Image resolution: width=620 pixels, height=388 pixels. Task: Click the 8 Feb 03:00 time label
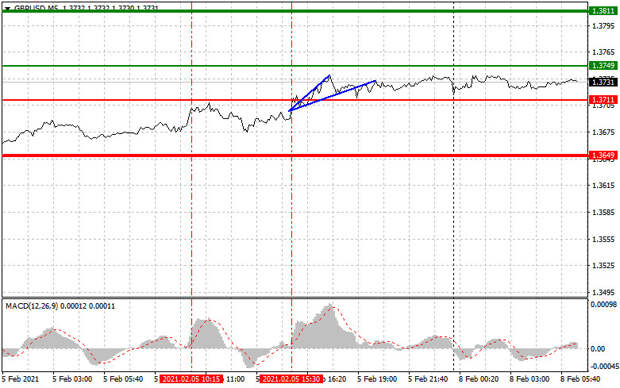529,379
